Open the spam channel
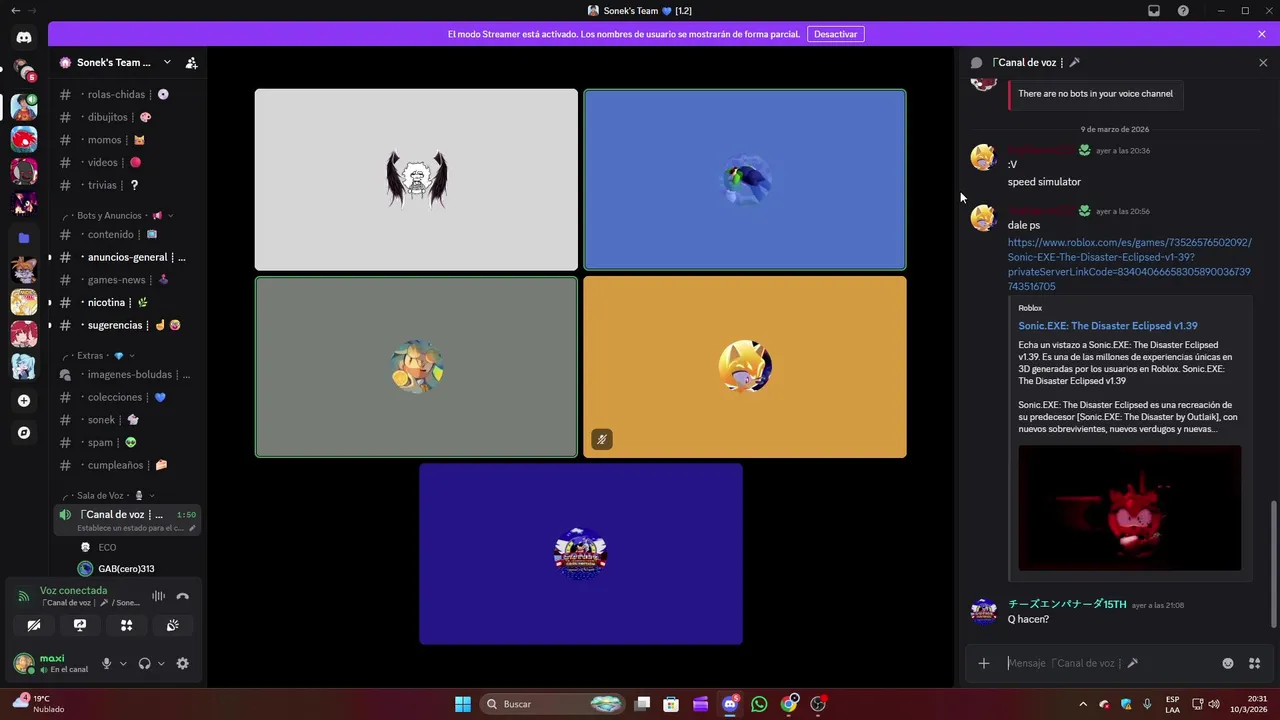Image resolution: width=1280 pixels, height=720 pixels. pos(128,442)
